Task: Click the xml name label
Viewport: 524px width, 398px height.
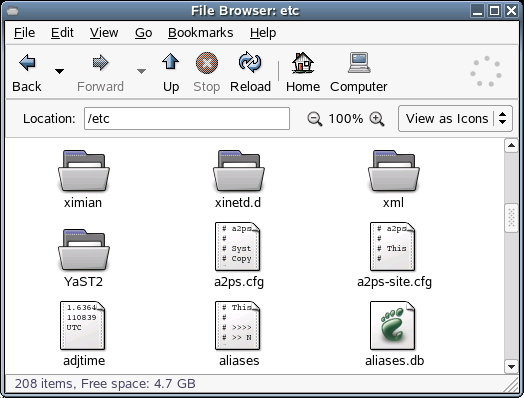Action: click(393, 203)
